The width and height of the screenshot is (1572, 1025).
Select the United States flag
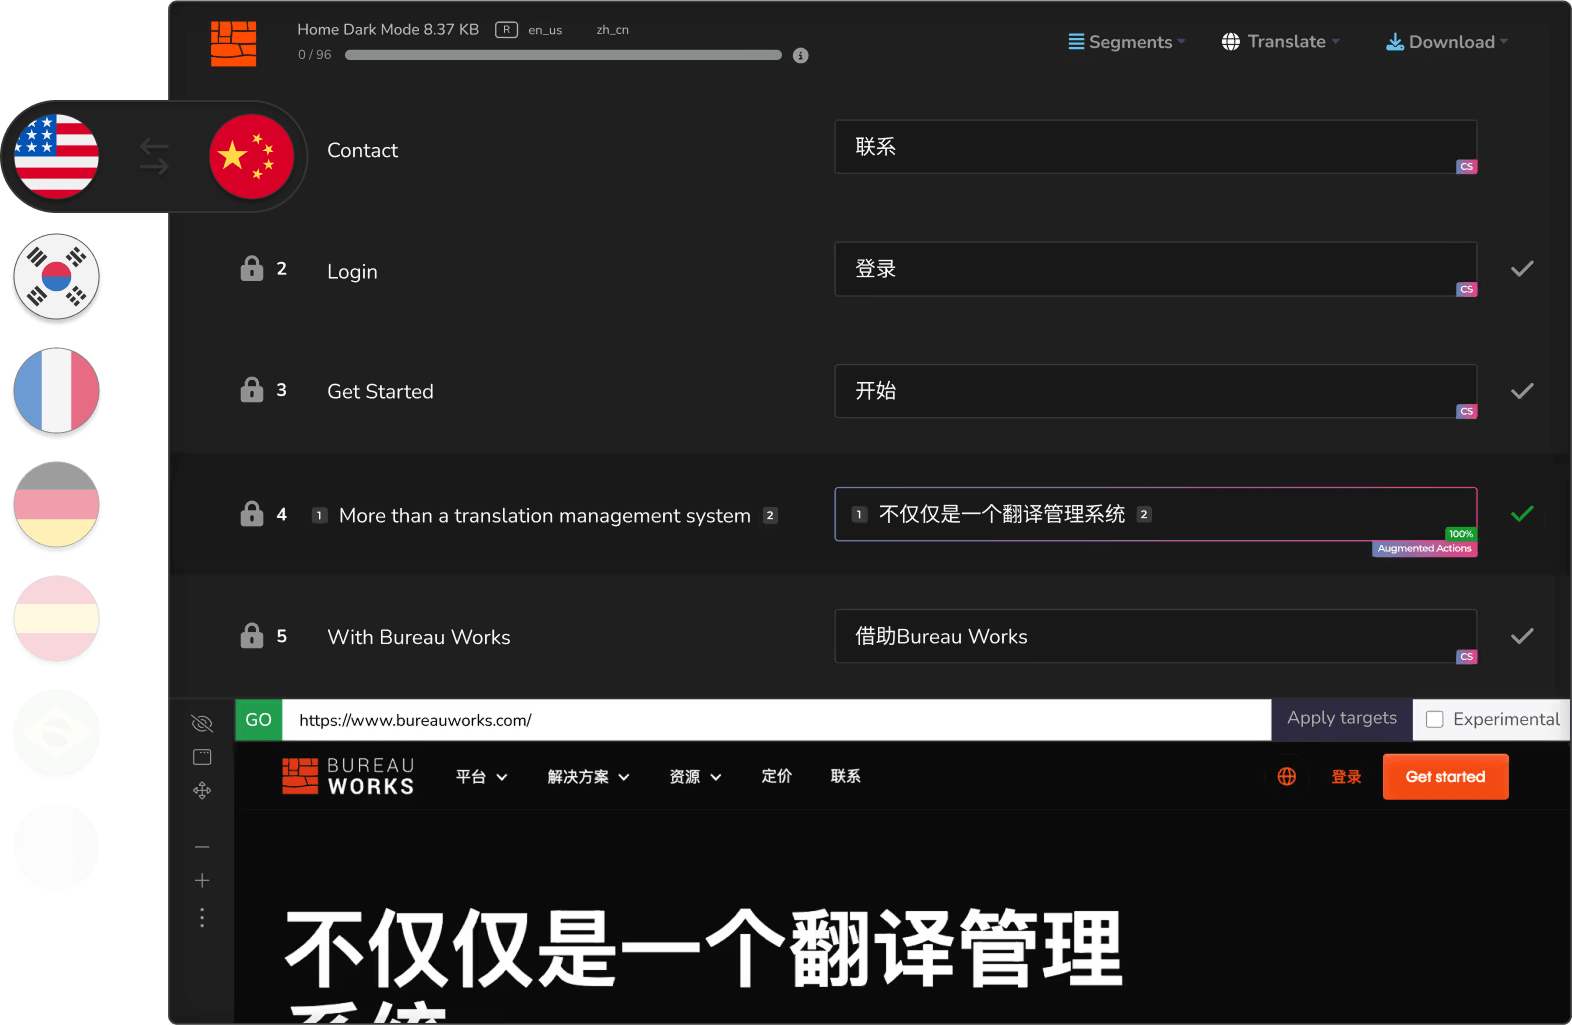click(57, 156)
